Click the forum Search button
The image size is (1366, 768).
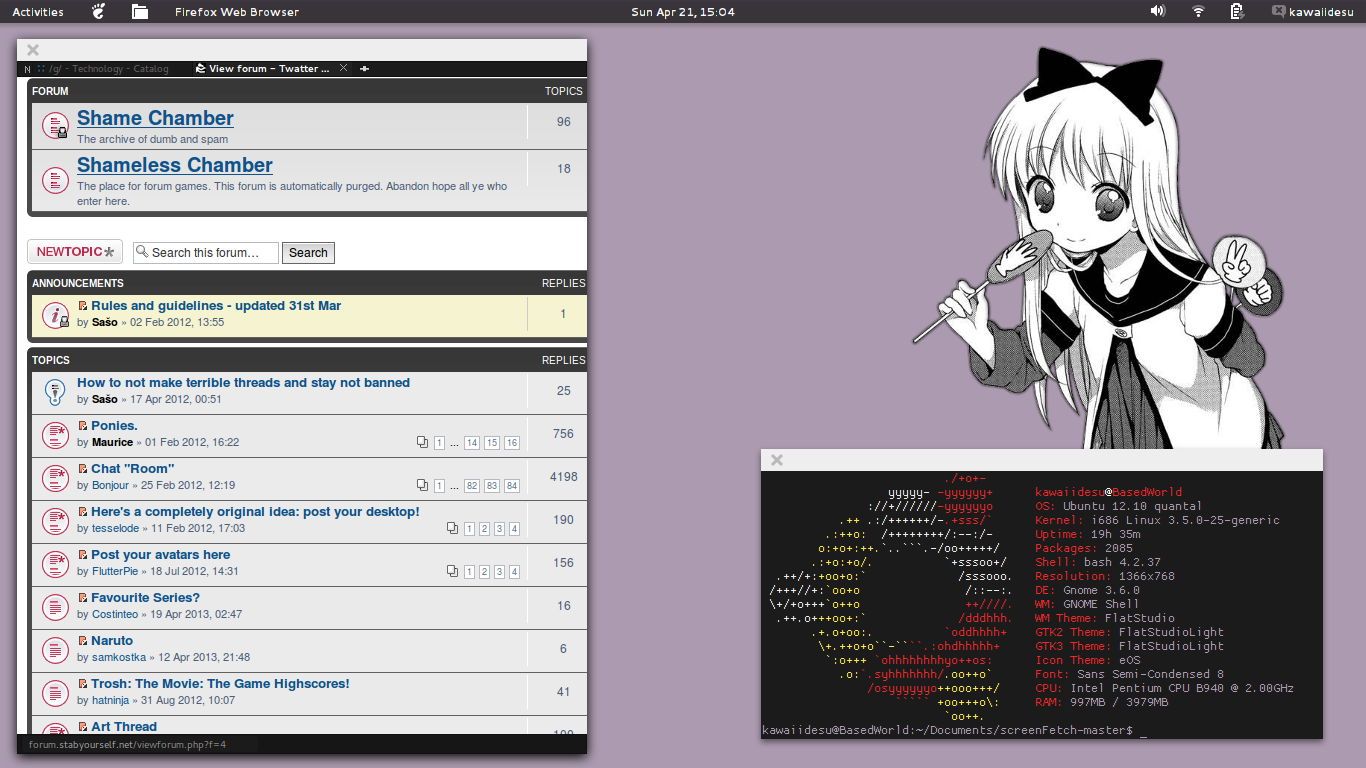click(308, 253)
